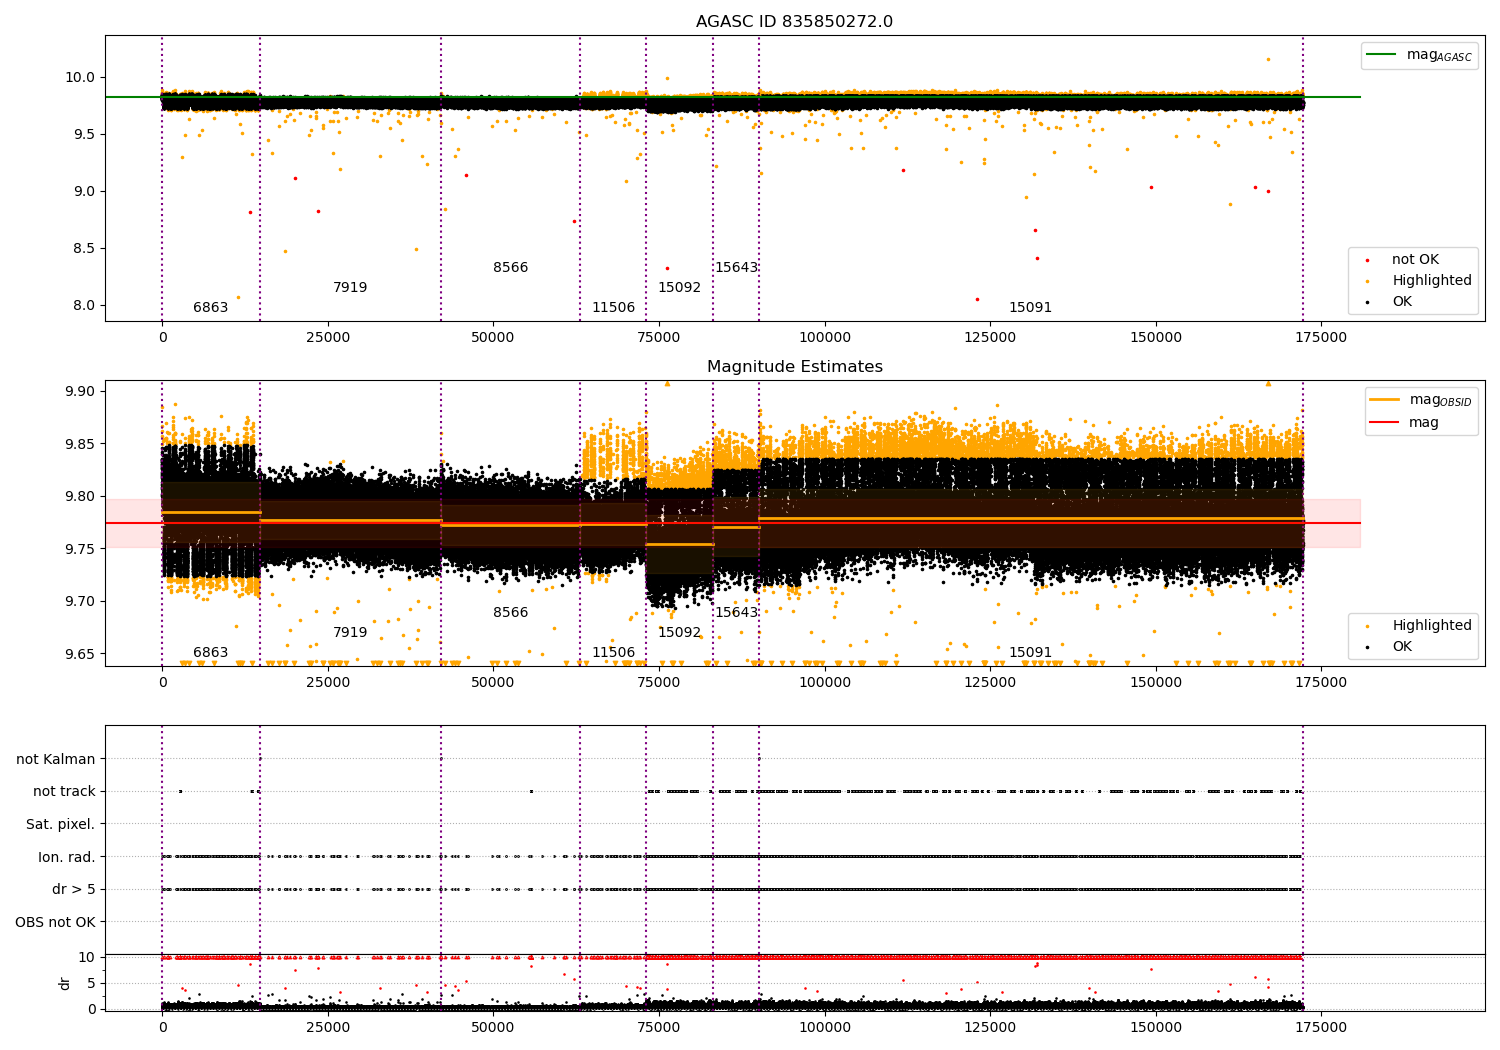Click obsid label 15091 in Magnitude Estimates plot
This screenshot has height=1050, width=1500.
(x=1030, y=653)
